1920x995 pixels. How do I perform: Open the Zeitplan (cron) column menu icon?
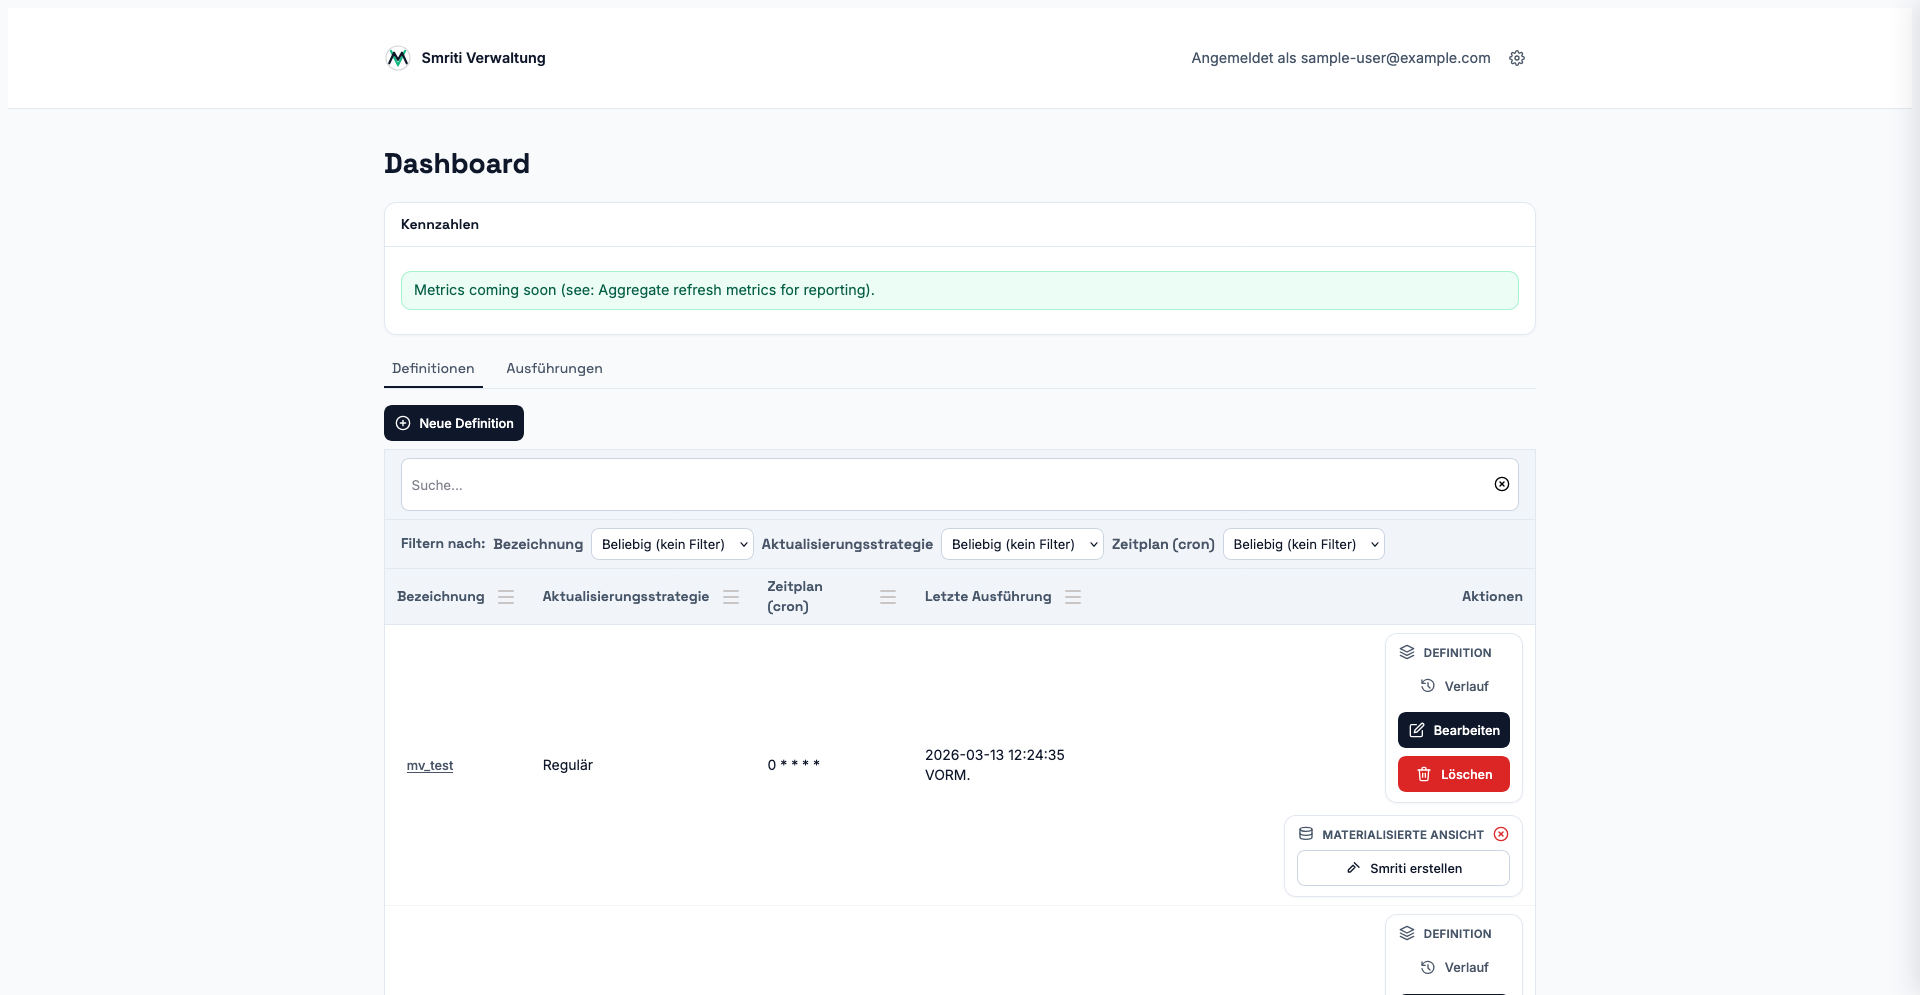click(887, 597)
